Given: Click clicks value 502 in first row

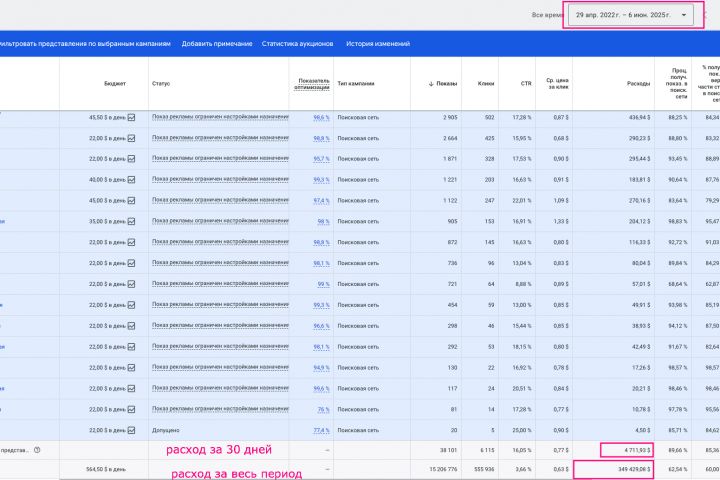Looking at the screenshot, I should tap(489, 118).
